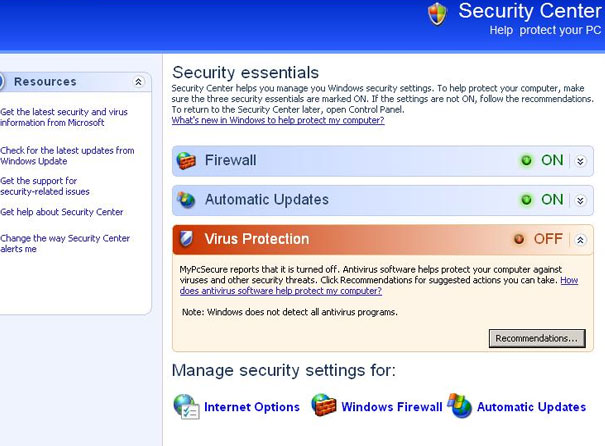Click the Recommendations button

537,338
